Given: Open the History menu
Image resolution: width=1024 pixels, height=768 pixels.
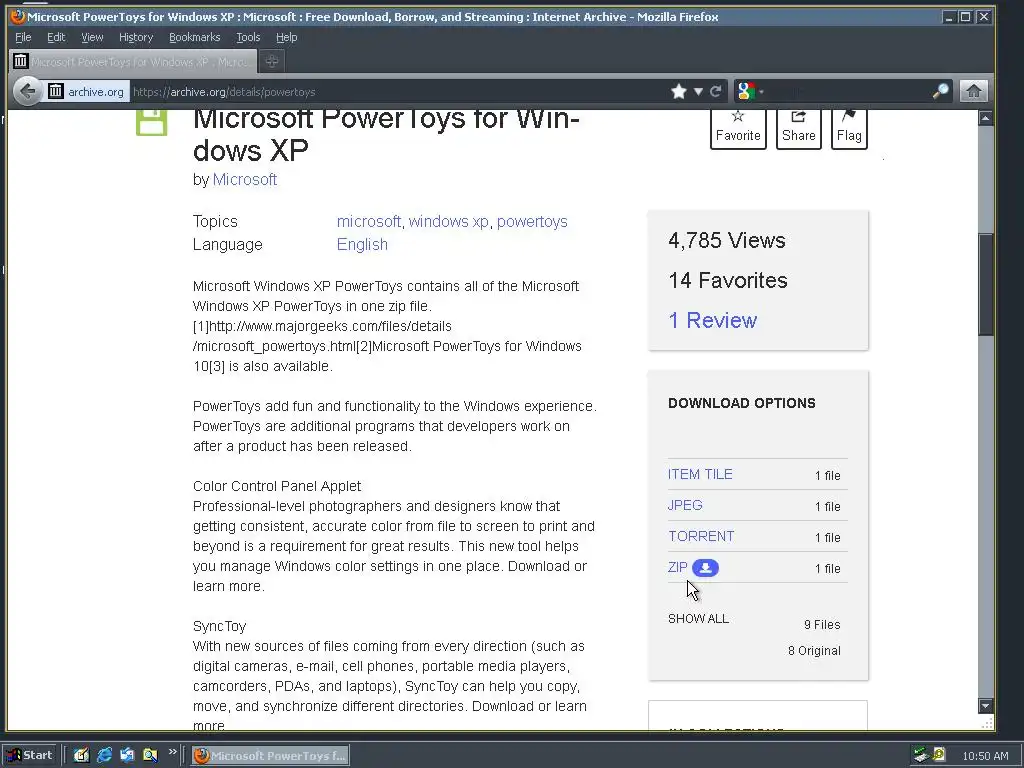Looking at the screenshot, I should [136, 37].
